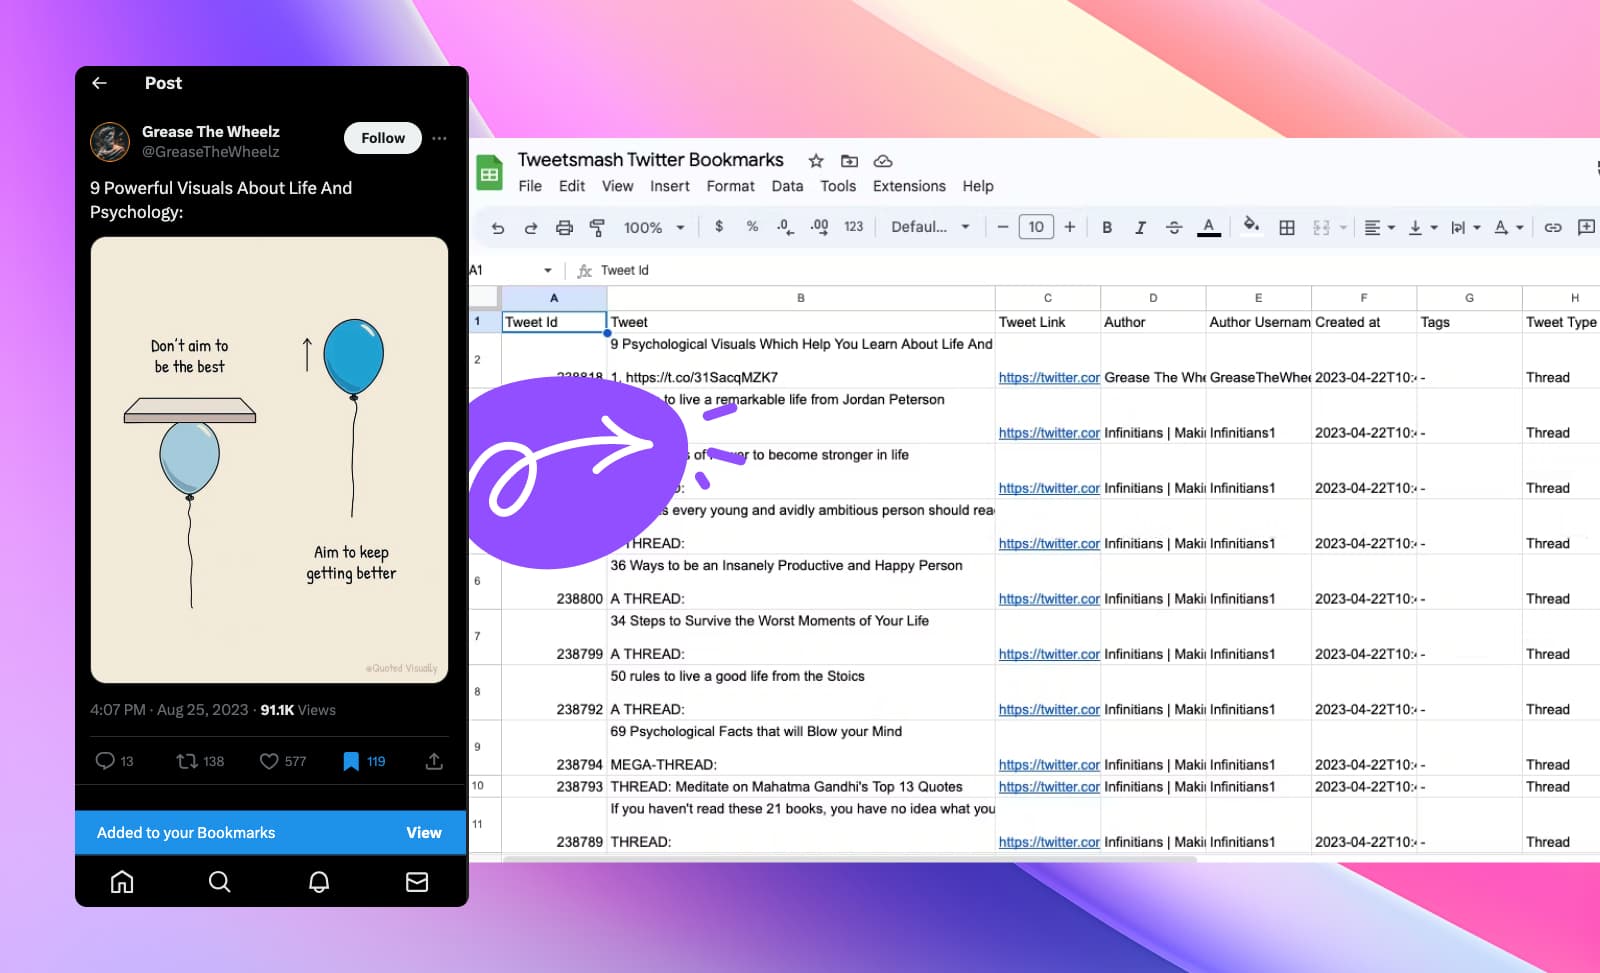The height and width of the screenshot is (973, 1600).
Task: Open the Default font dropdown
Action: (x=930, y=227)
